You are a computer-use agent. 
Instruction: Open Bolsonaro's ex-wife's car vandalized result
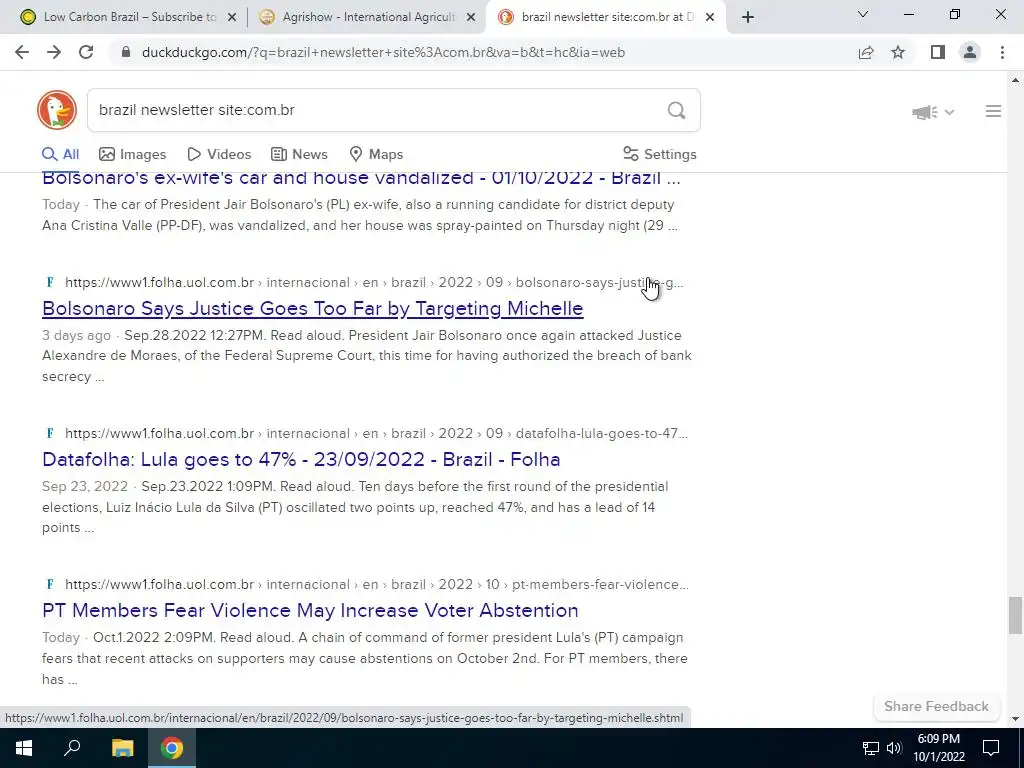coord(361,178)
